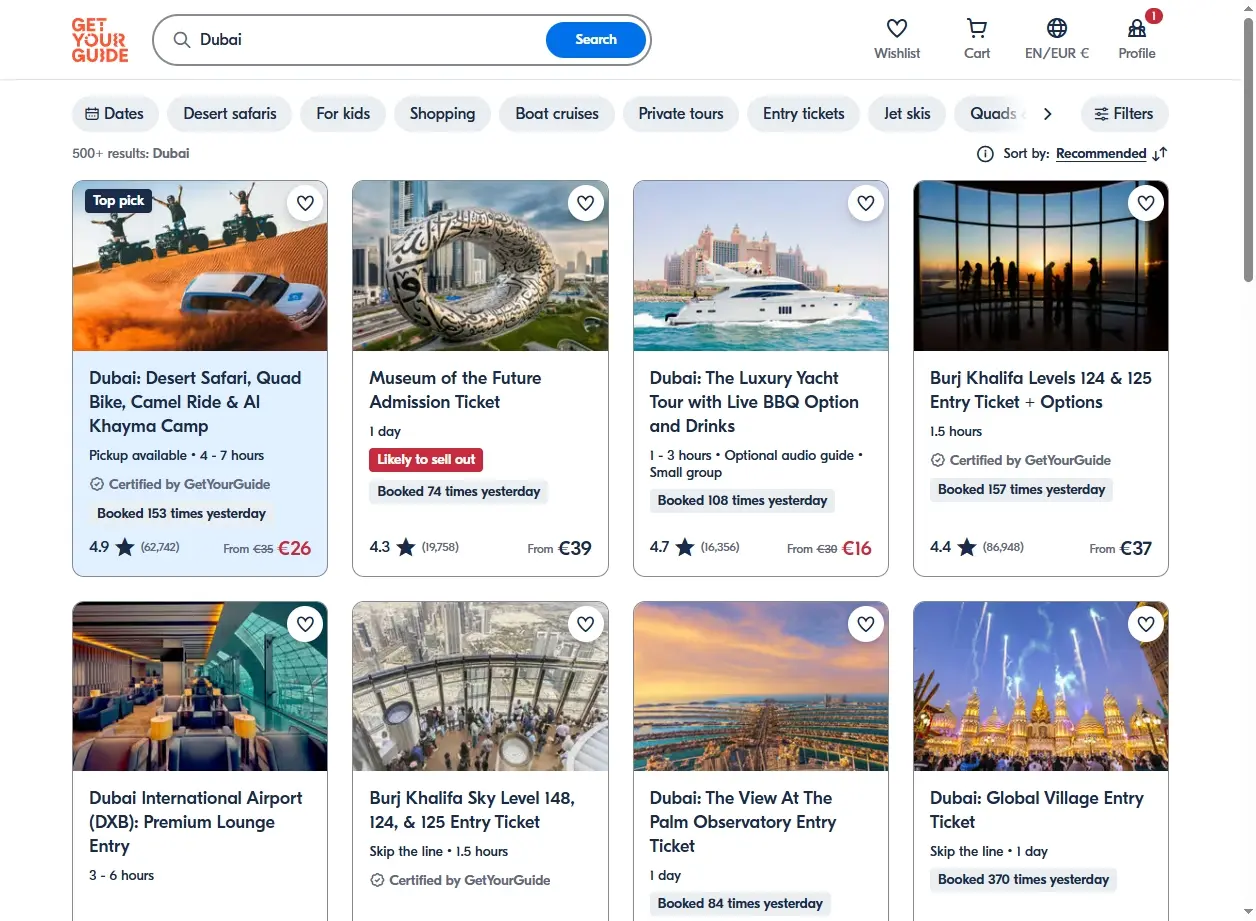Select the Boat cruises filter chip
Image resolution: width=1256 pixels, height=921 pixels.
tap(557, 114)
